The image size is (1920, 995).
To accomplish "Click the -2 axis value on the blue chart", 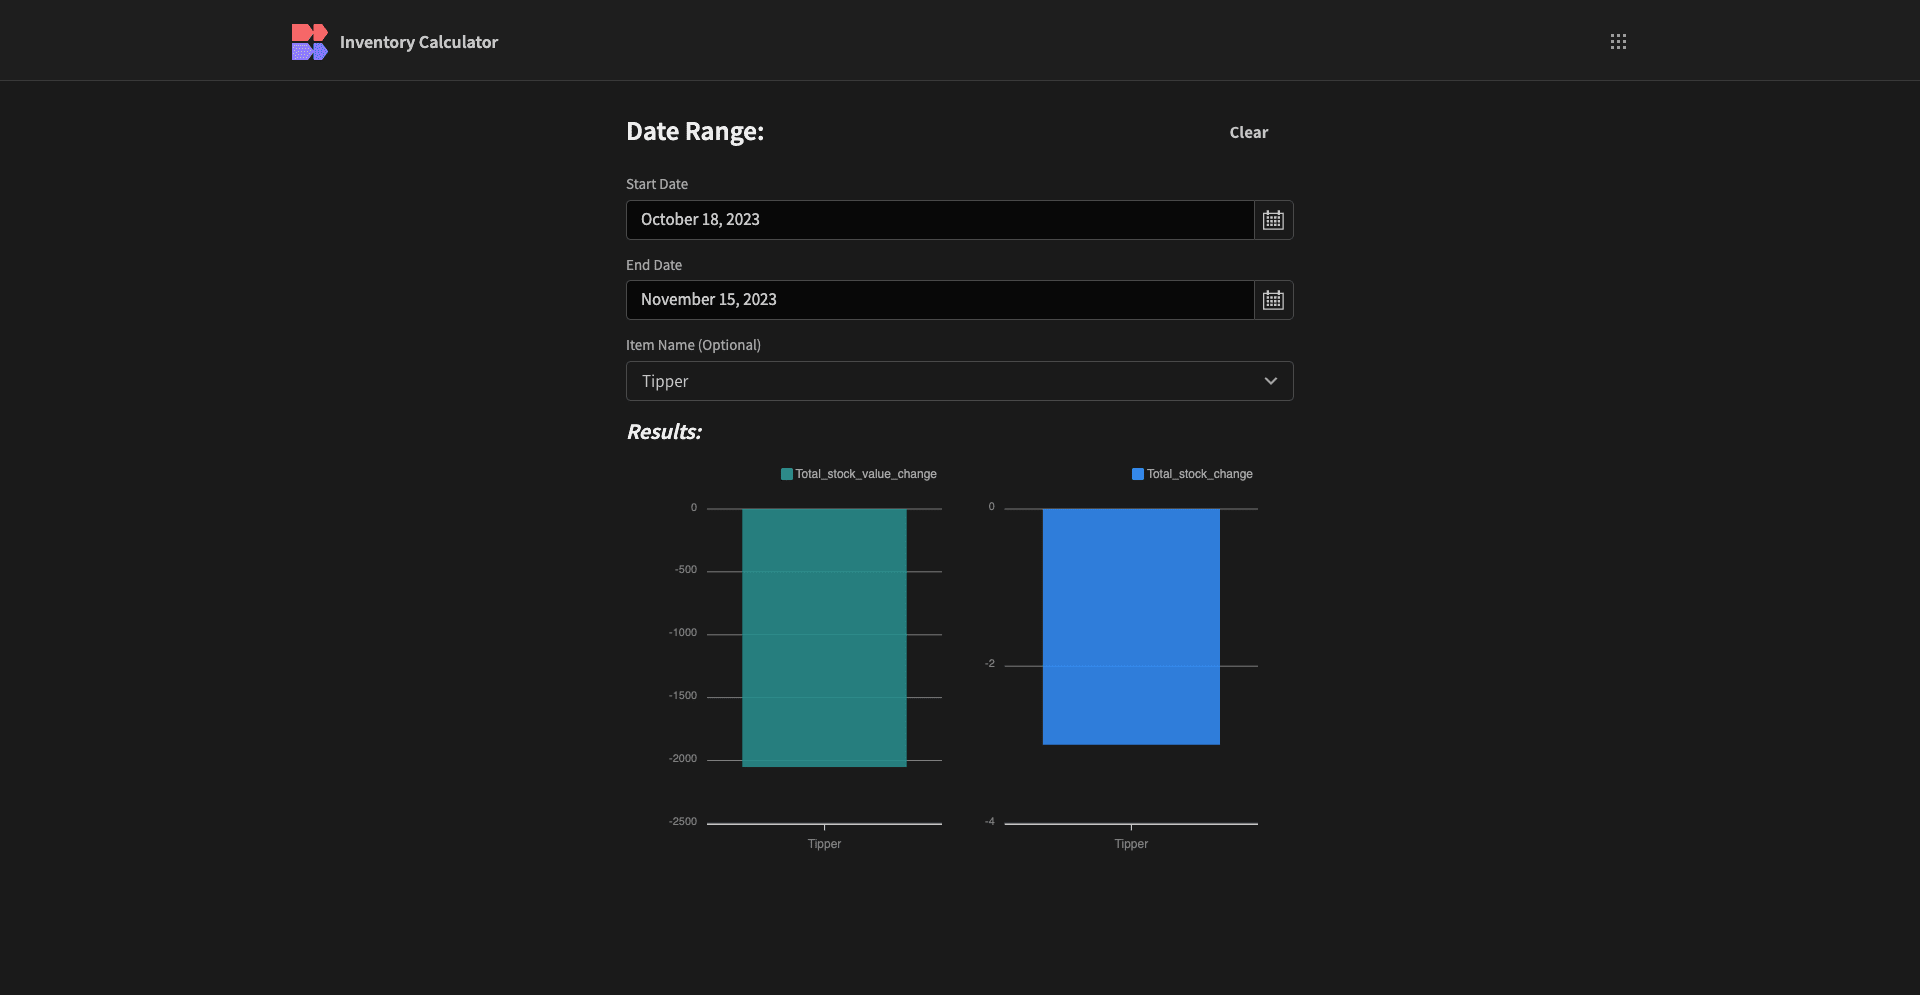I will [x=990, y=664].
